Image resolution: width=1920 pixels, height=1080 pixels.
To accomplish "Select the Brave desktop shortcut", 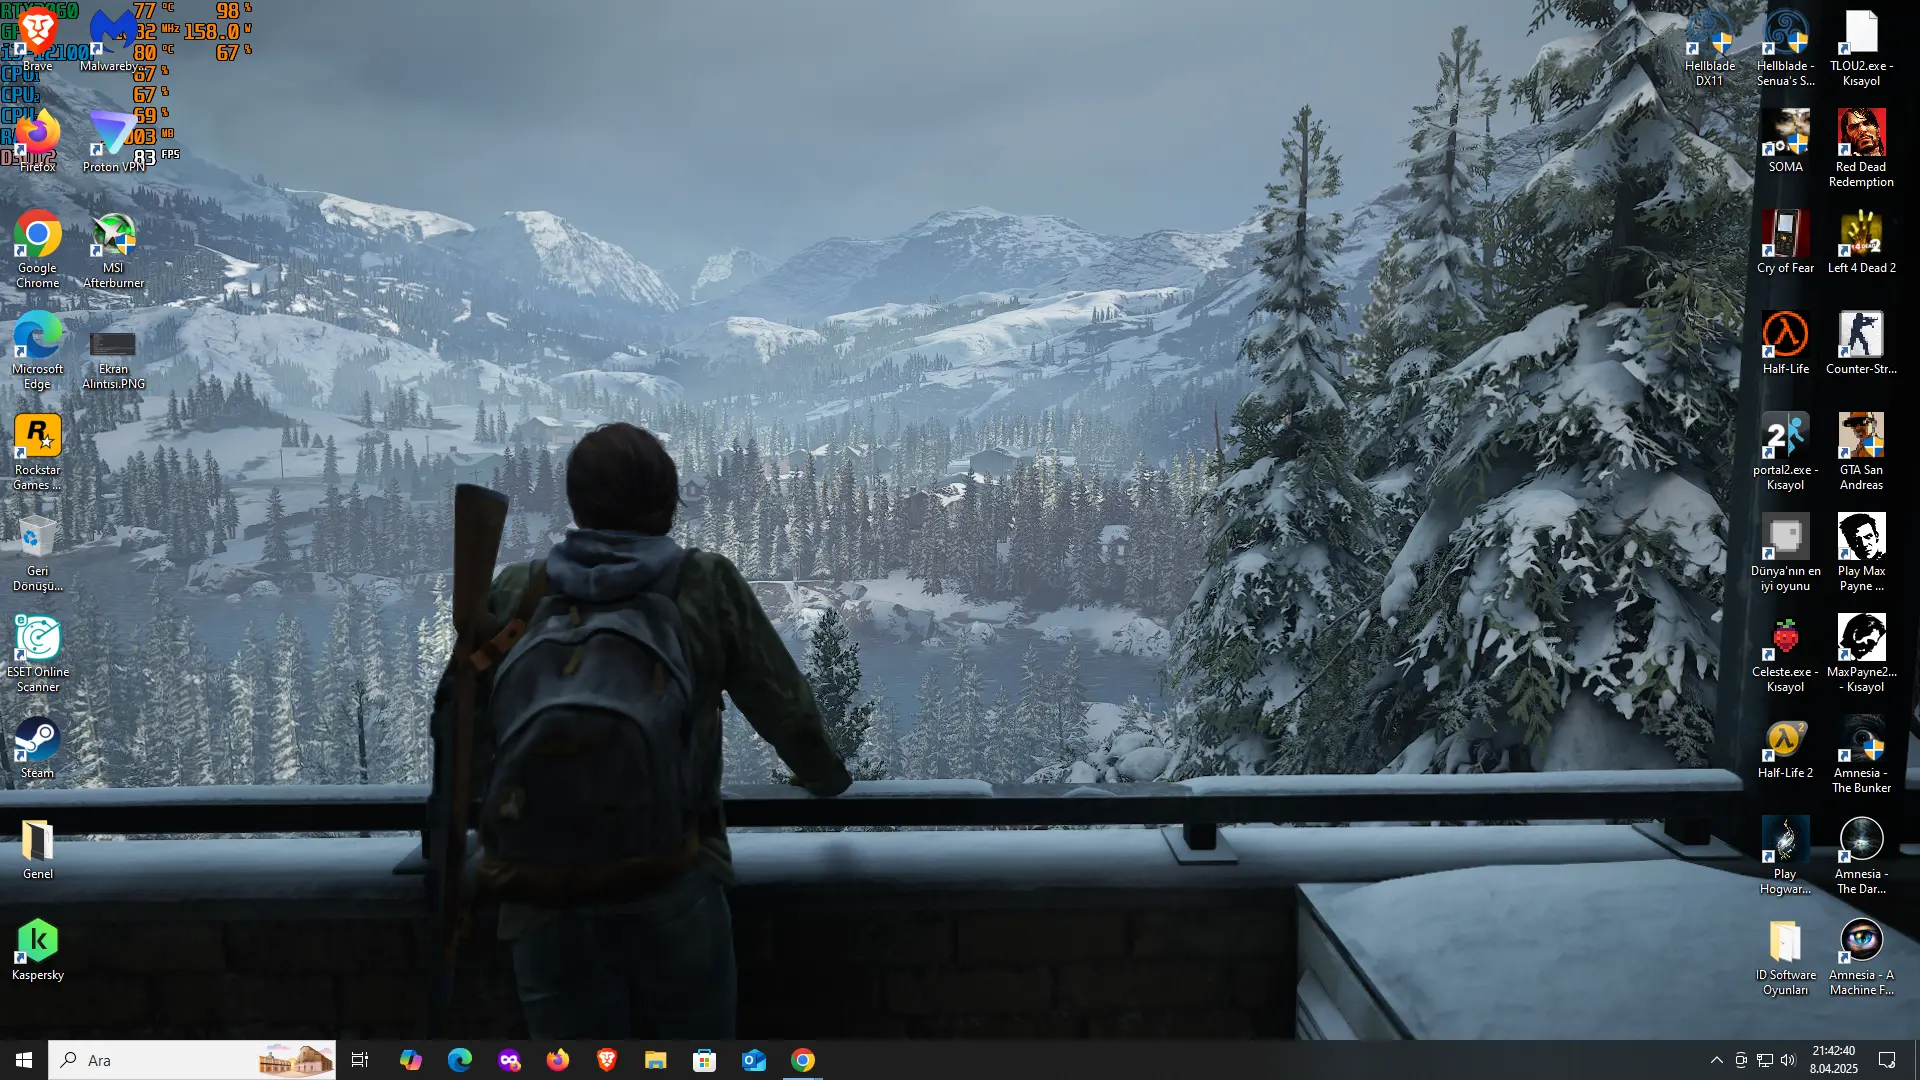I will coord(37,40).
